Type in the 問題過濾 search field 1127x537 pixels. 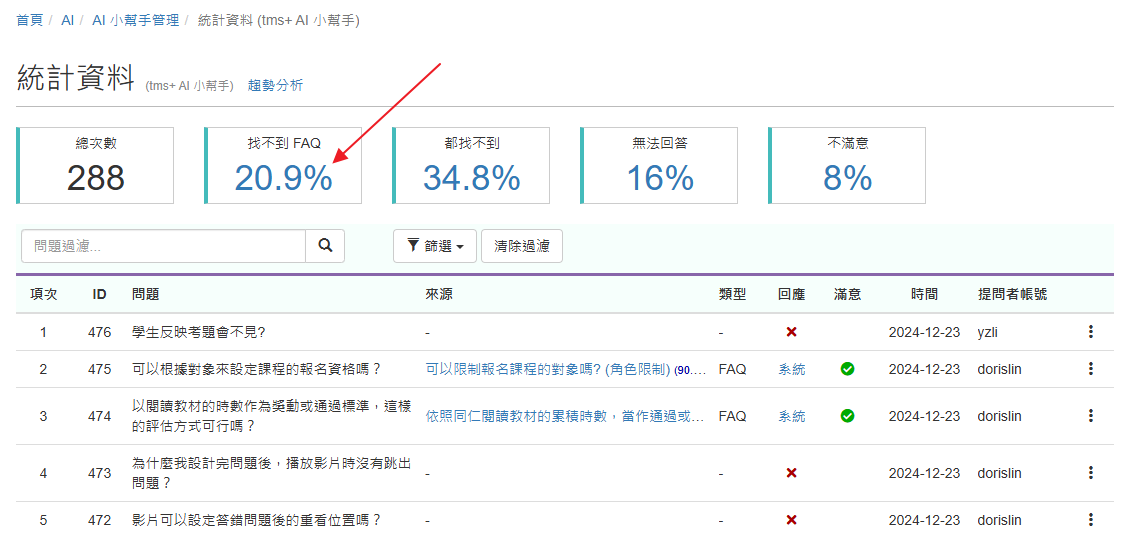(163, 246)
